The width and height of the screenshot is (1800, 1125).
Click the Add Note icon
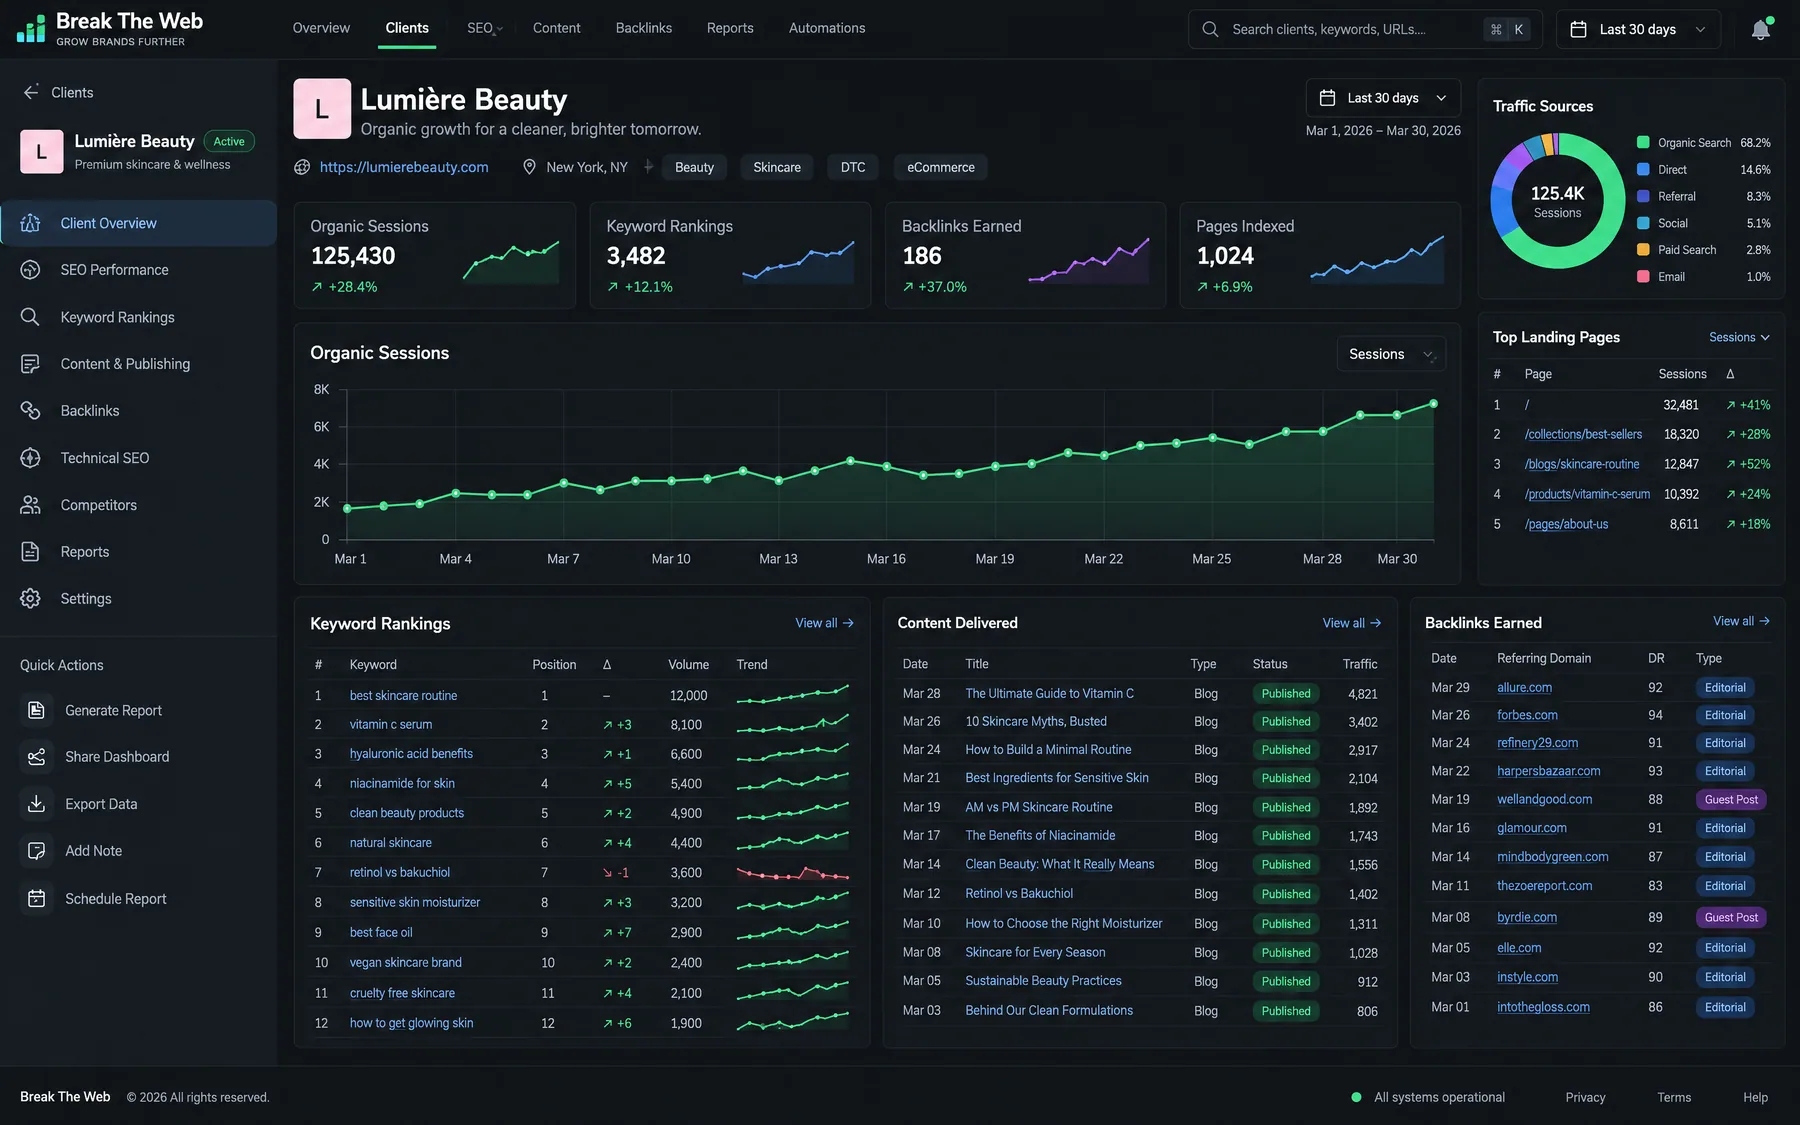[37, 851]
